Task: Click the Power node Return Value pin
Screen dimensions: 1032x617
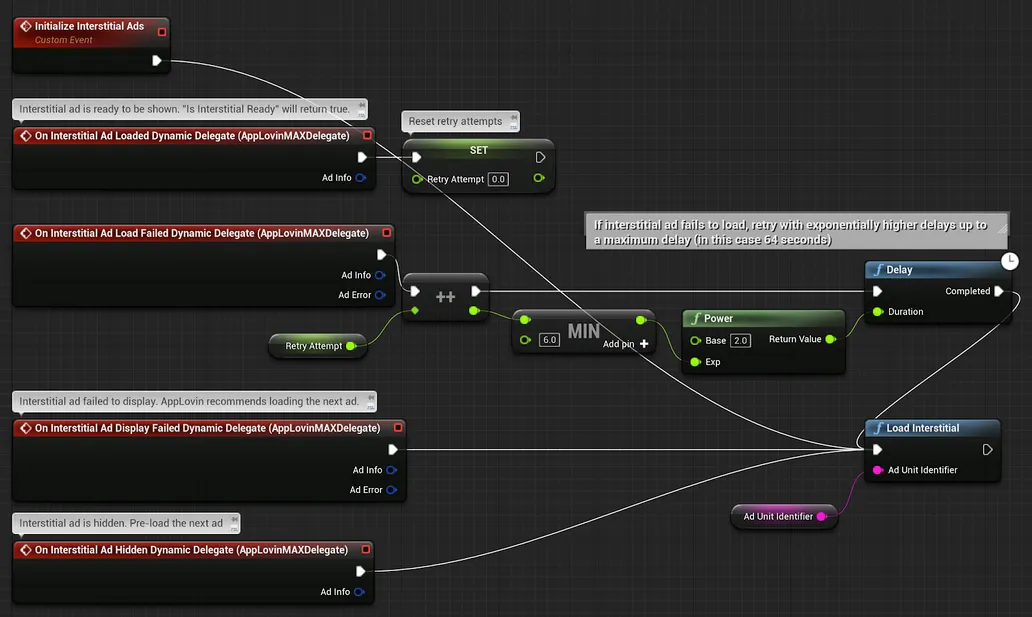Action: coord(830,339)
